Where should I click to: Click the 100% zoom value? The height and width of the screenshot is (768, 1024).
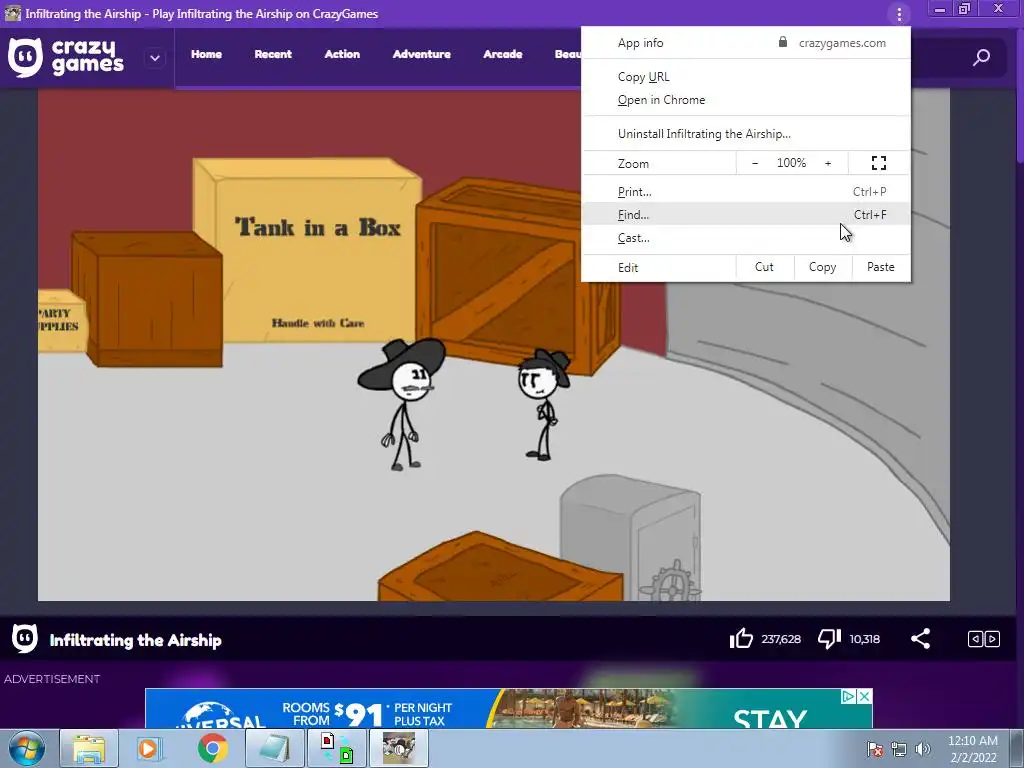pyautogui.click(x=792, y=163)
